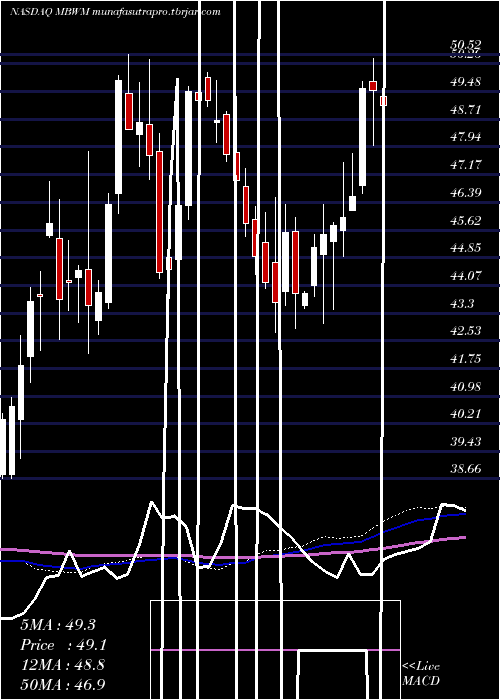The image size is (500, 700).
Task: Click the 44.85 price axis label
Action: point(466,248)
